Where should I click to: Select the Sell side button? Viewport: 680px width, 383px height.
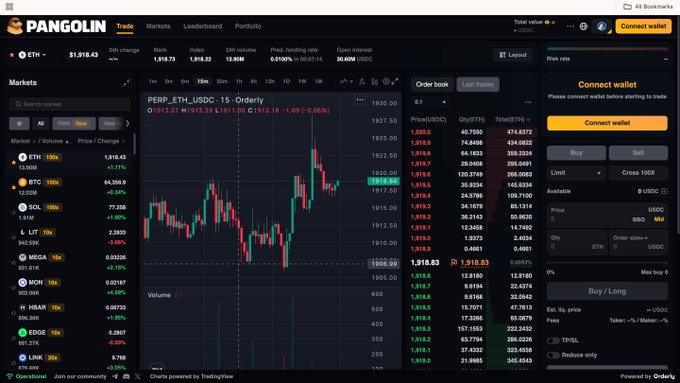pyautogui.click(x=638, y=153)
